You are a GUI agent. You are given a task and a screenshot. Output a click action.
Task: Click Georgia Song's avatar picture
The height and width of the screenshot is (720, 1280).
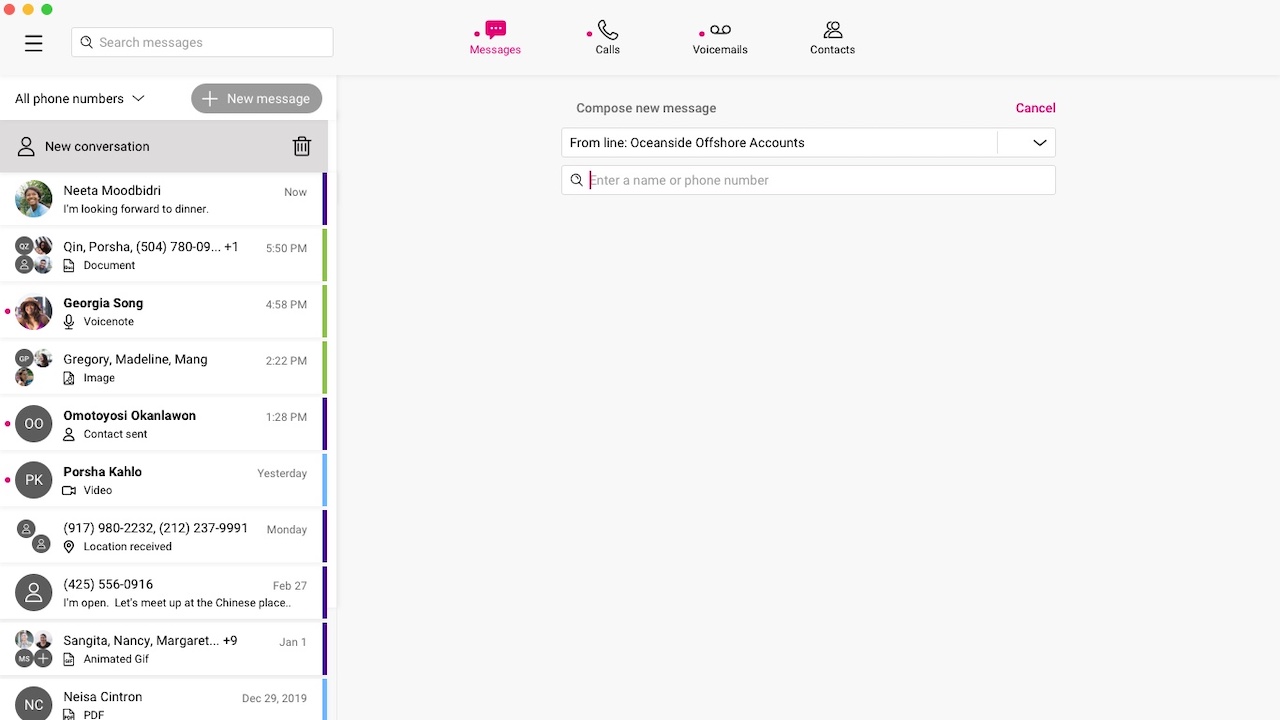point(34,312)
